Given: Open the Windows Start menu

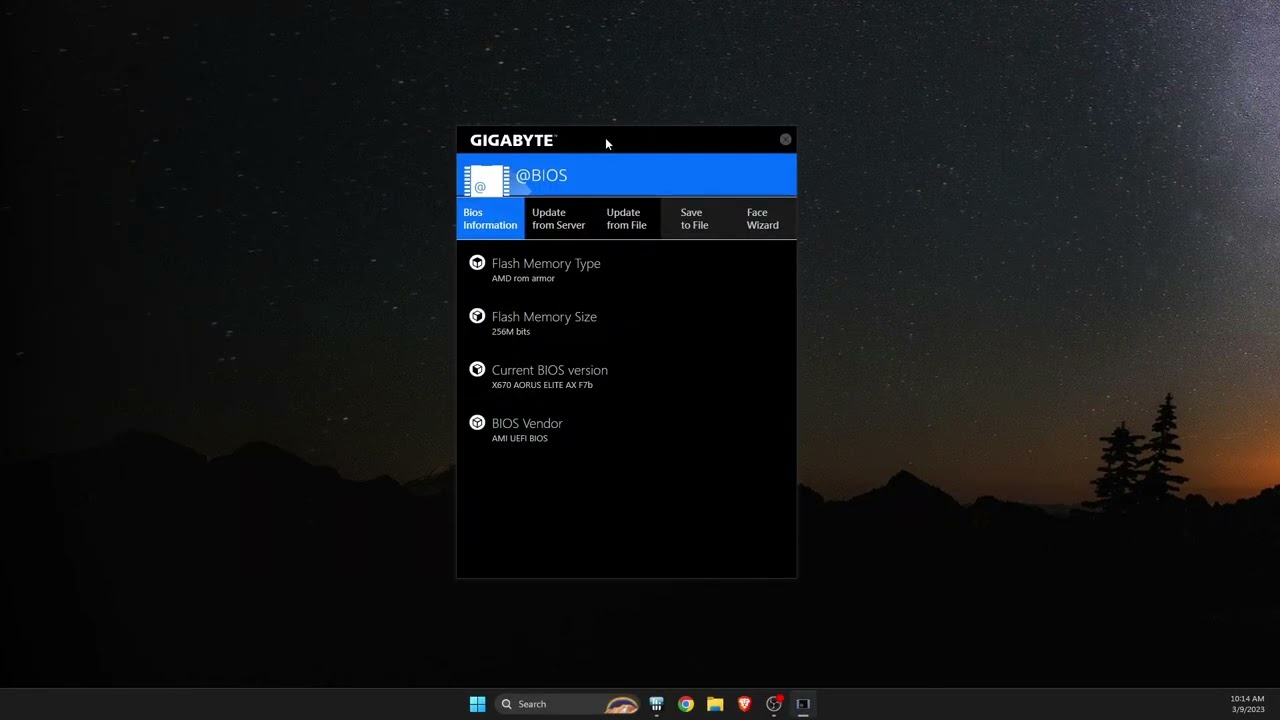Looking at the screenshot, I should tap(477, 704).
